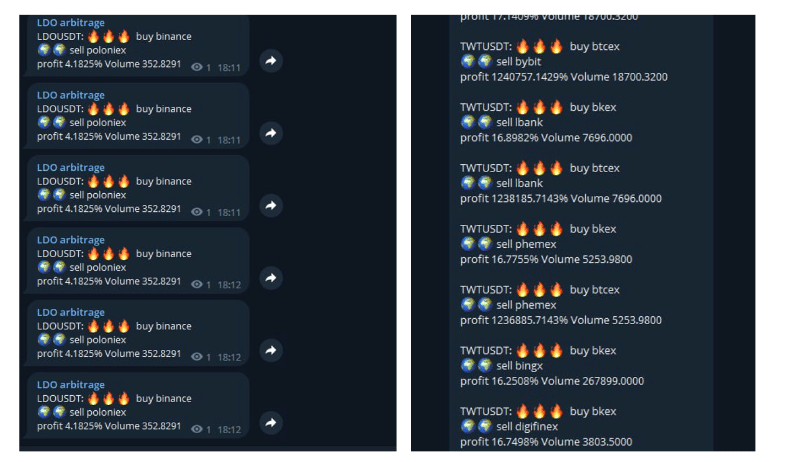The height and width of the screenshot is (462, 786).
Task: Click globe emojis beside sell bingx
Action: [476, 365]
